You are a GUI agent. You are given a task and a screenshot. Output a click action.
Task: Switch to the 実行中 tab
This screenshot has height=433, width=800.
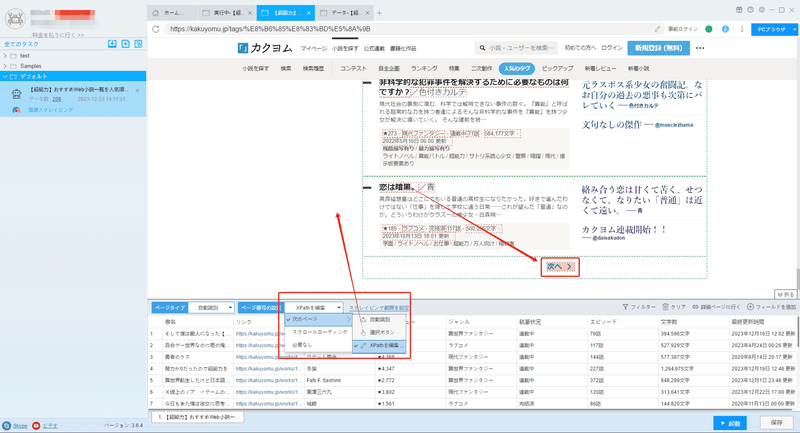[x=227, y=13]
